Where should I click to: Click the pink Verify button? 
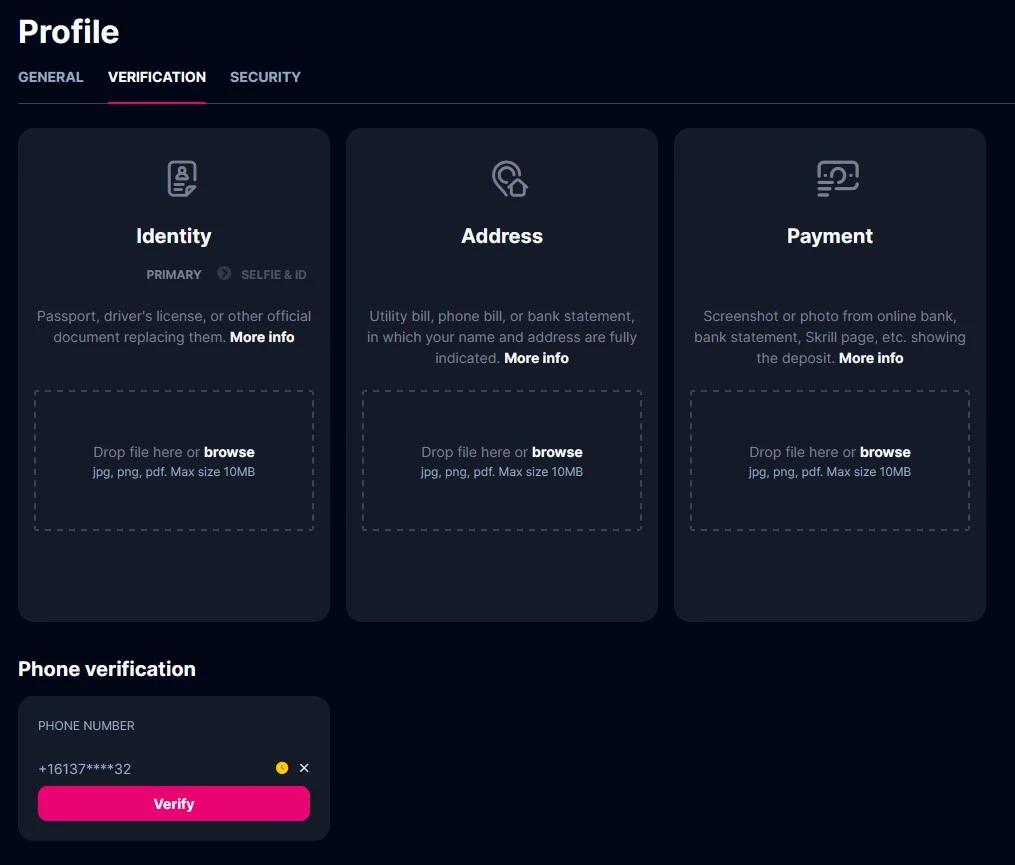tap(174, 803)
